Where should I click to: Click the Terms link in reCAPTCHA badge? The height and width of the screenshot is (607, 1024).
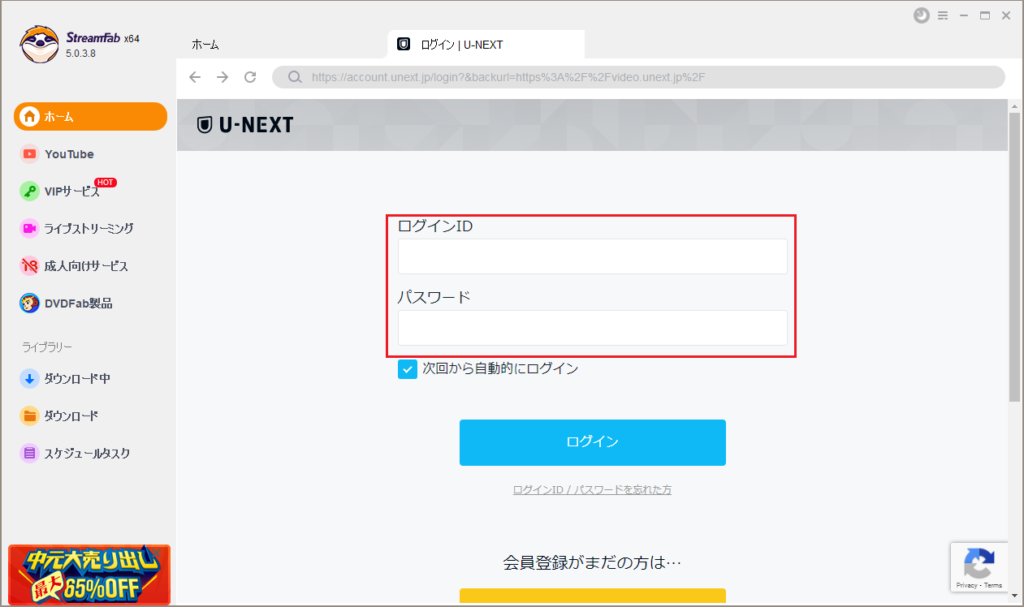(x=993, y=585)
